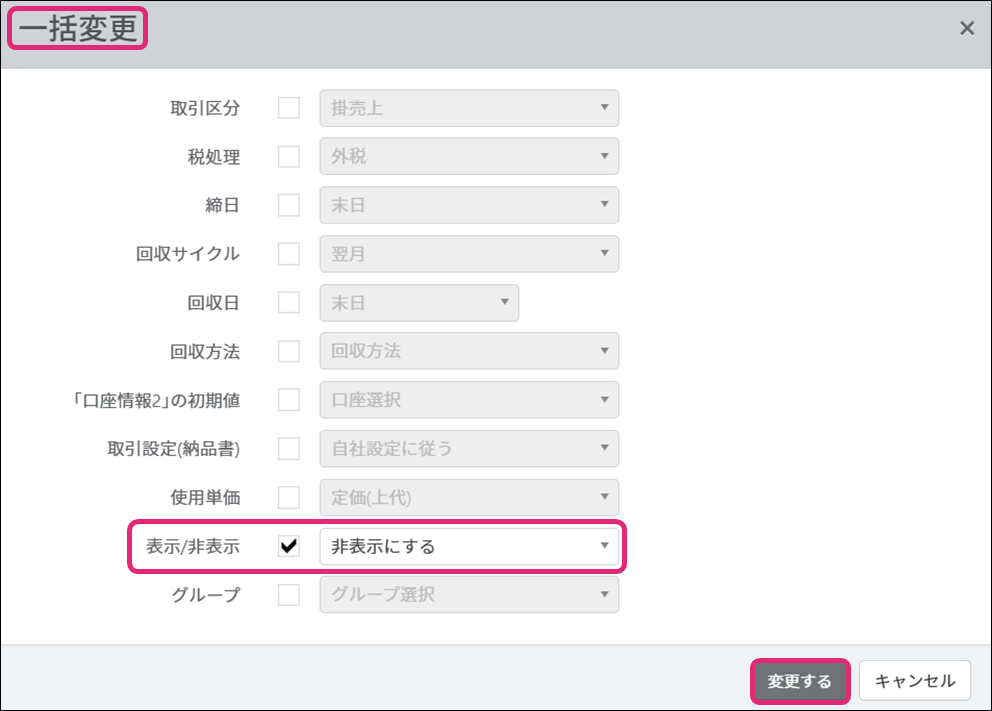Tick the 回収日 checkbox

point(289,302)
